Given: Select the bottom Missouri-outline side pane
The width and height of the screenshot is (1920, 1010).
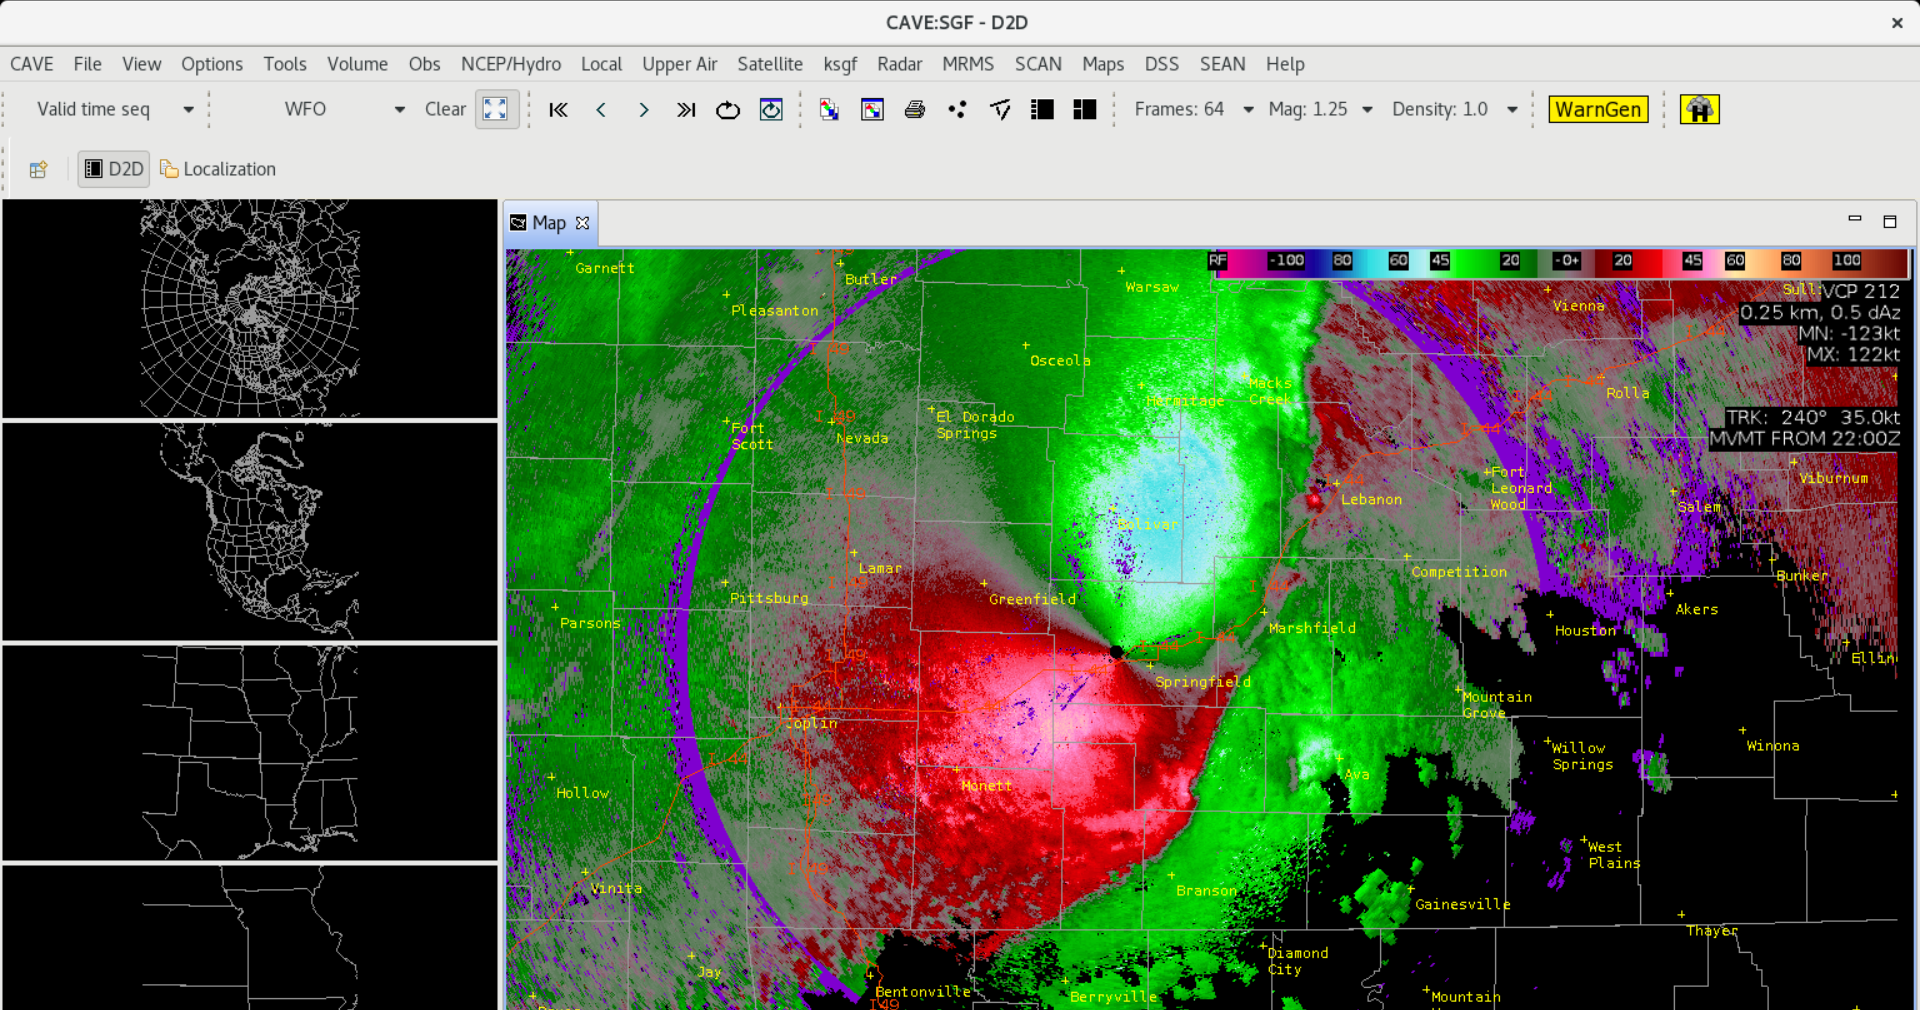Looking at the screenshot, I should point(250,938).
